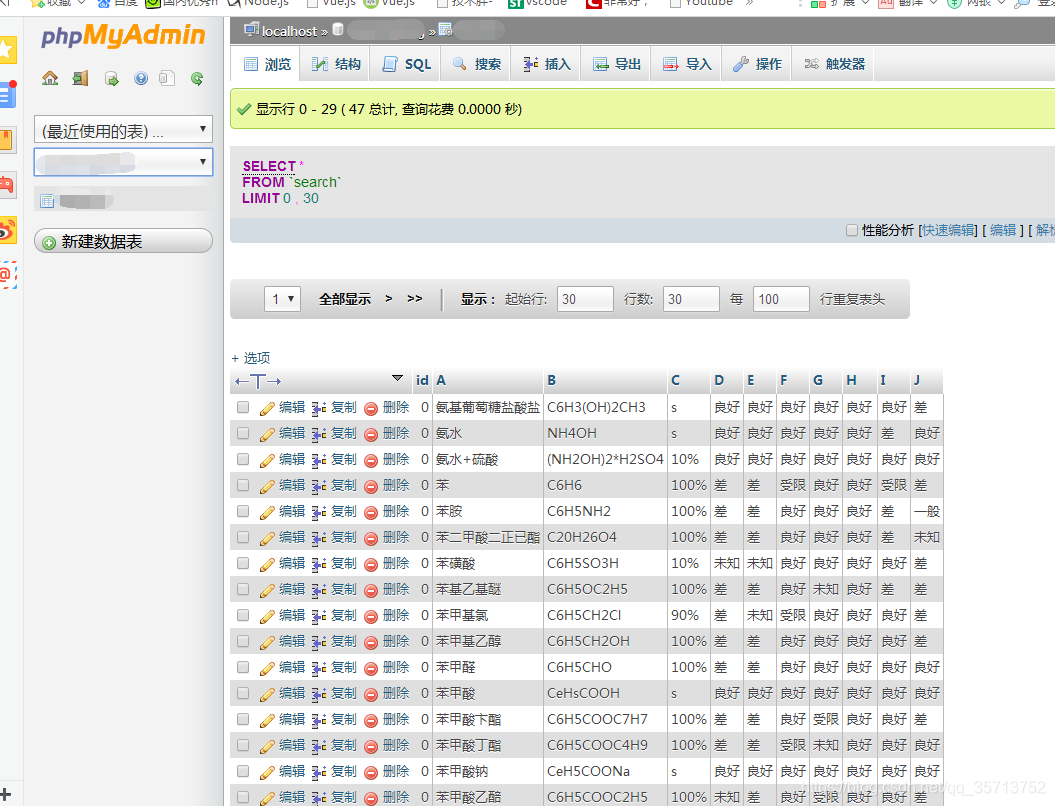This screenshot has width=1055, height=806.
Task: Open the 导入 import tab
Action: pyautogui.click(x=687, y=64)
